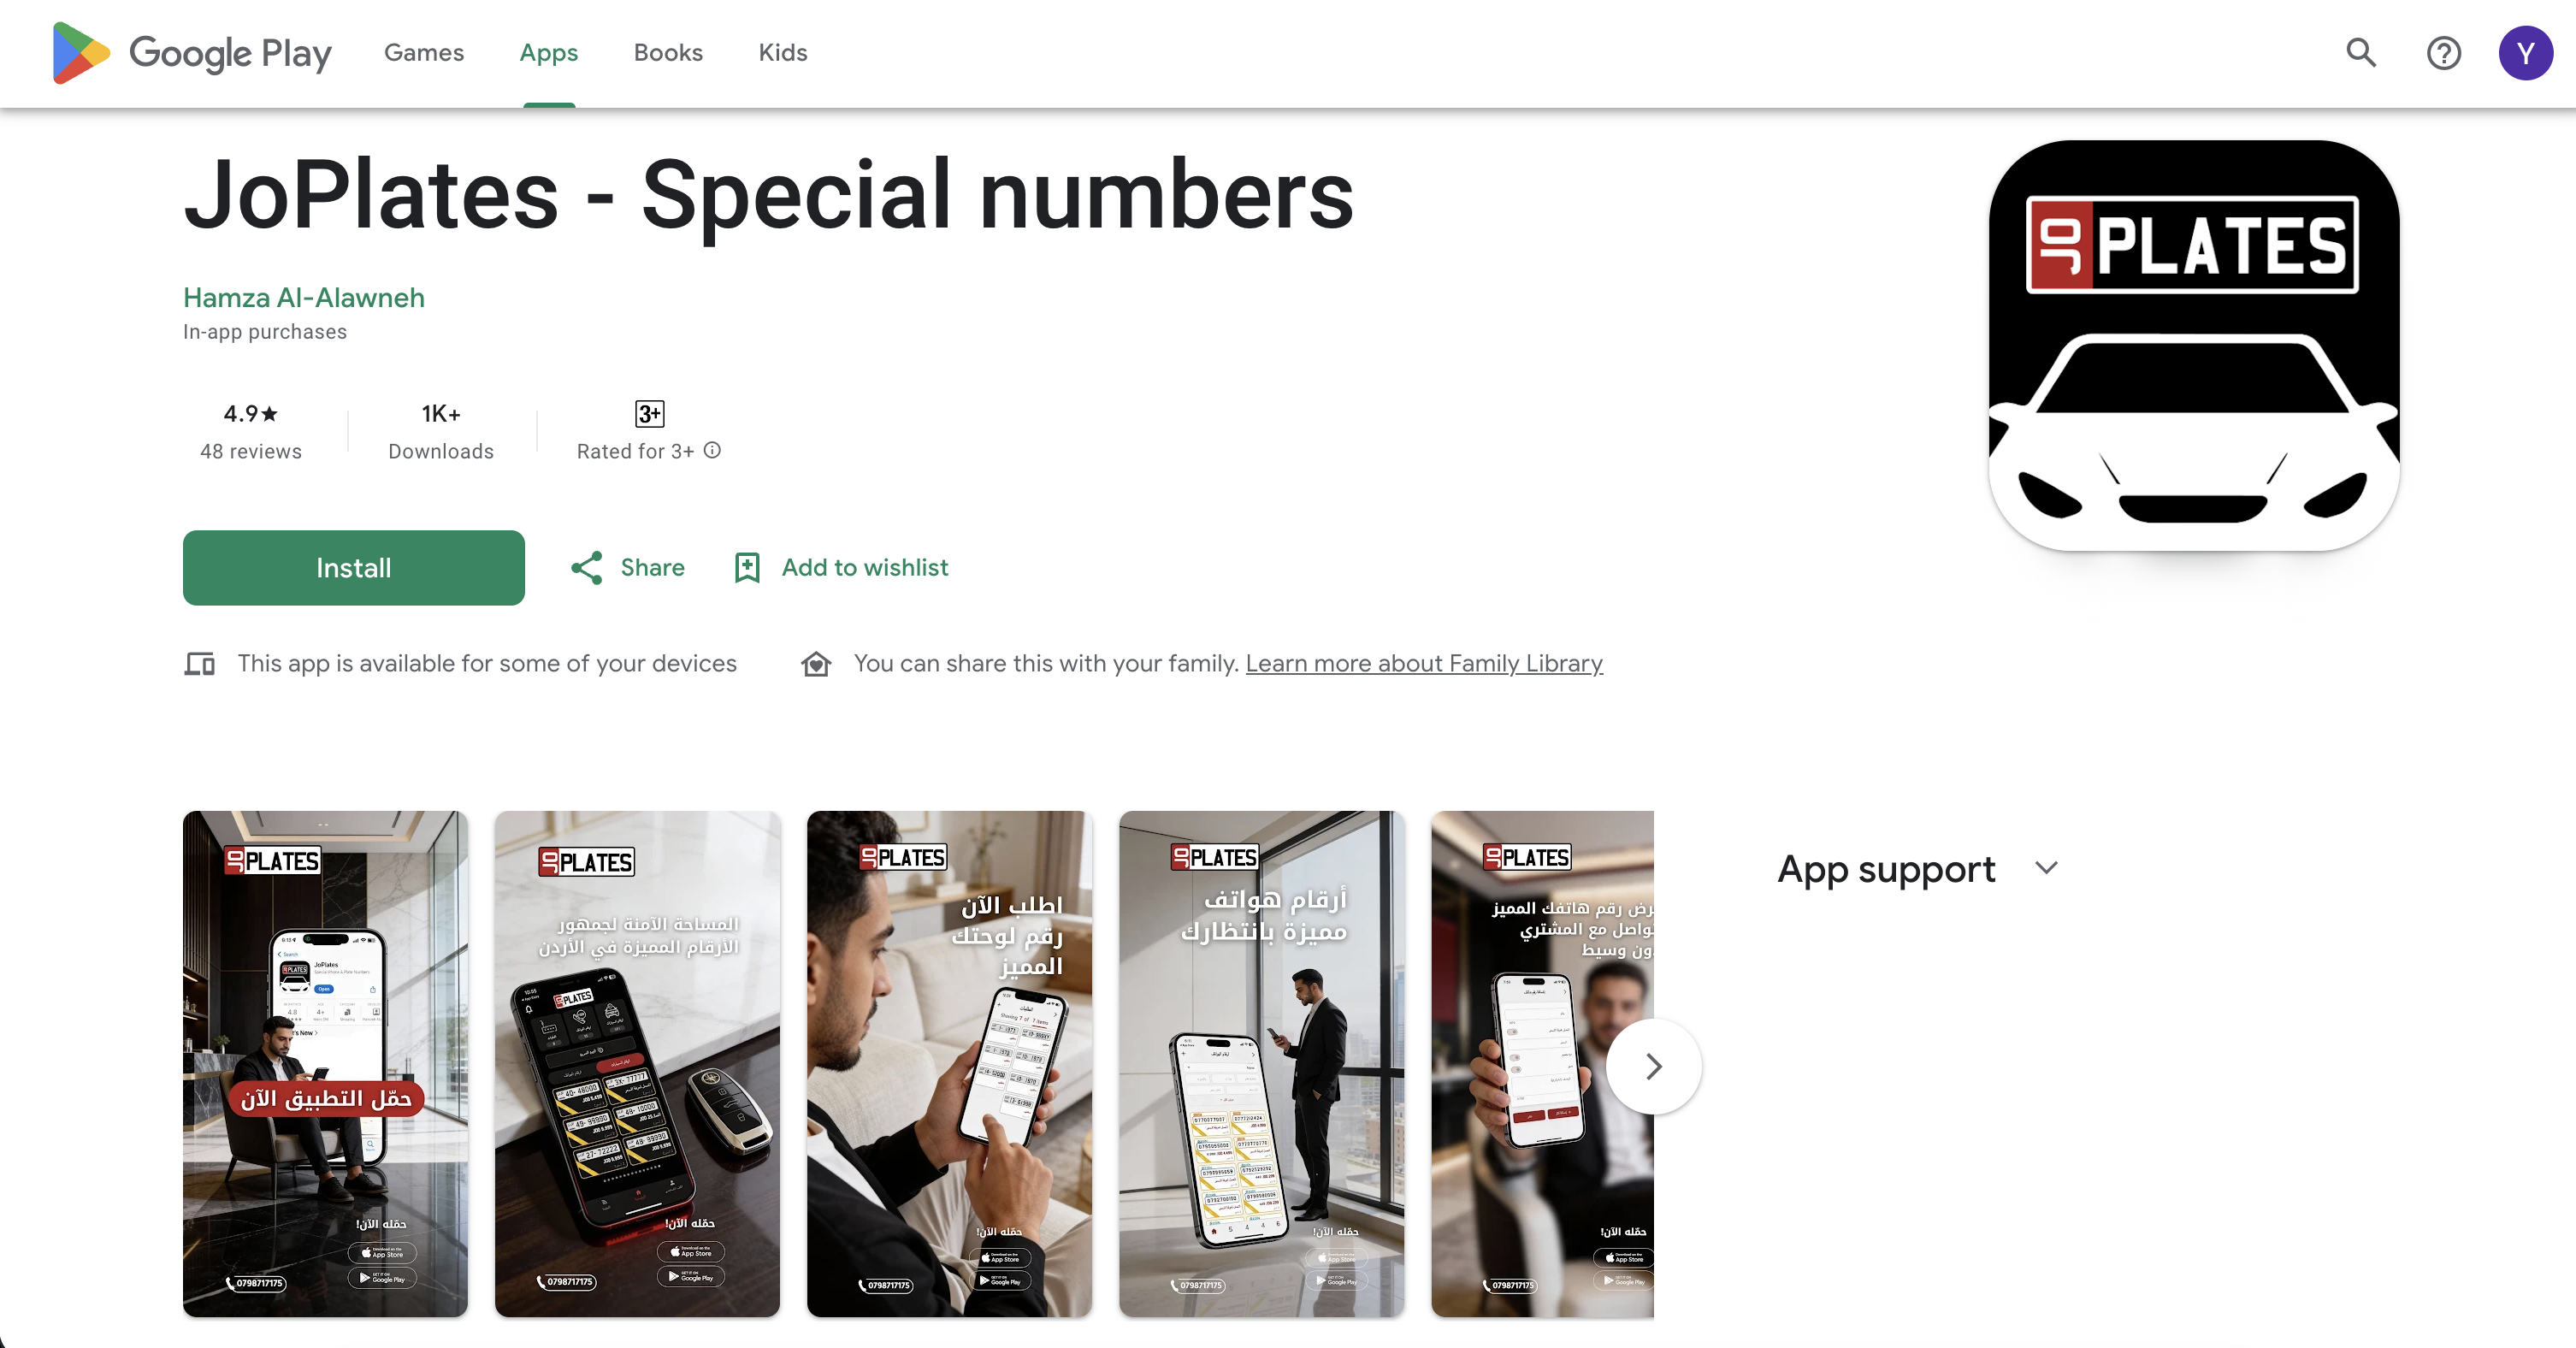Expand the App support section
Screen dimensions: 2576x1348
point(2047,868)
